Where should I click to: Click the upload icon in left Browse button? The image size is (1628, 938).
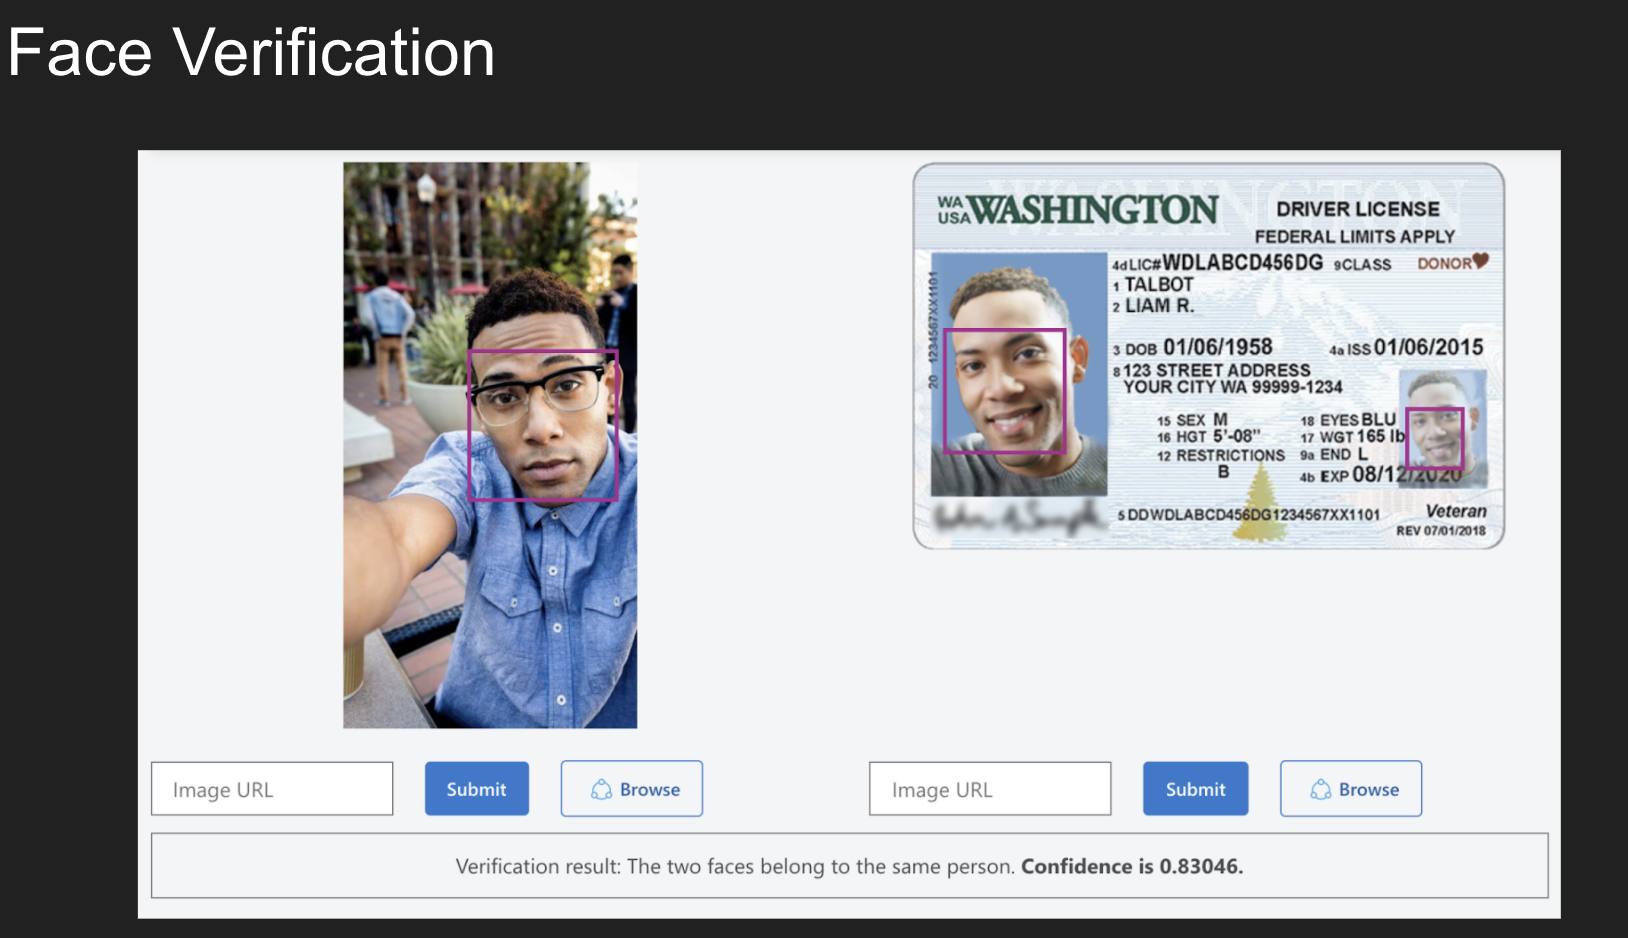tap(601, 790)
